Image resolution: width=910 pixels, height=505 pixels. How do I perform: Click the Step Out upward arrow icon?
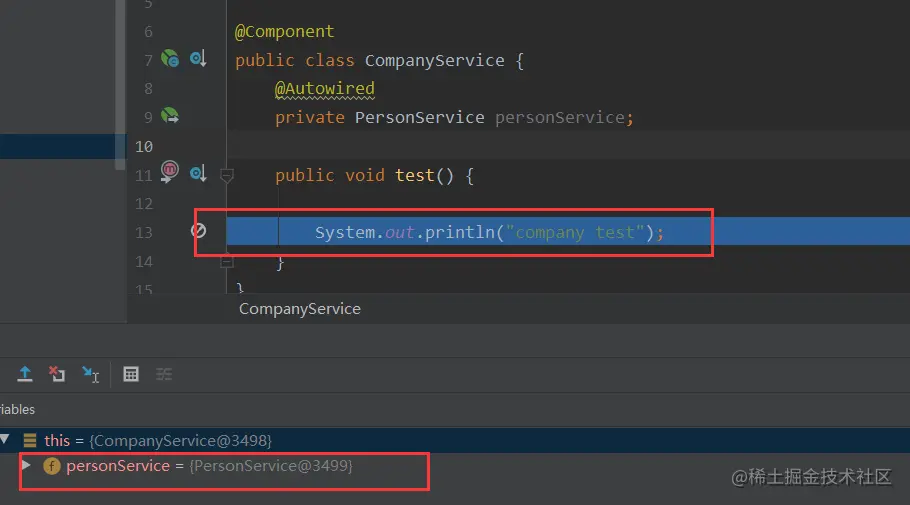click(x=25, y=374)
